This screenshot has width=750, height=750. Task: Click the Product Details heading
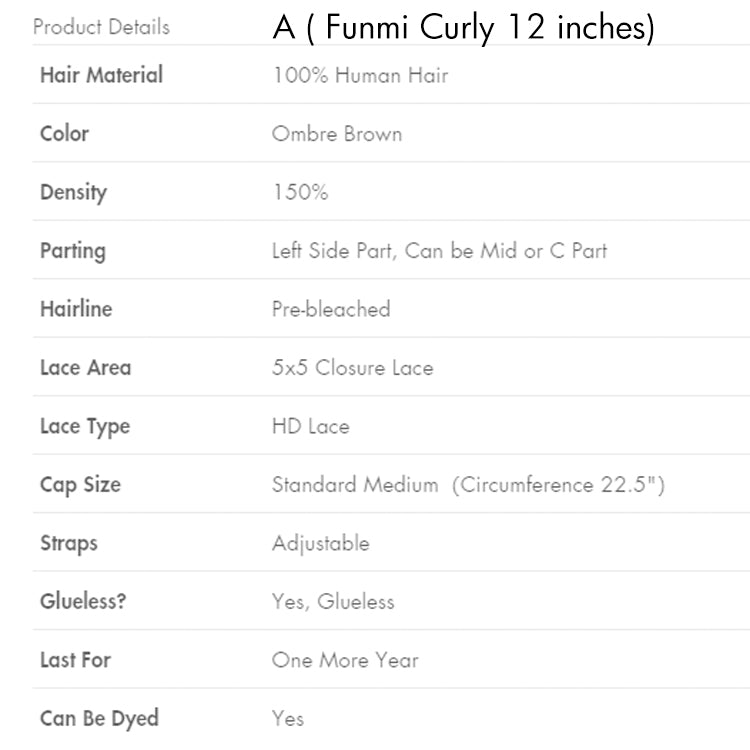(101, 27)
